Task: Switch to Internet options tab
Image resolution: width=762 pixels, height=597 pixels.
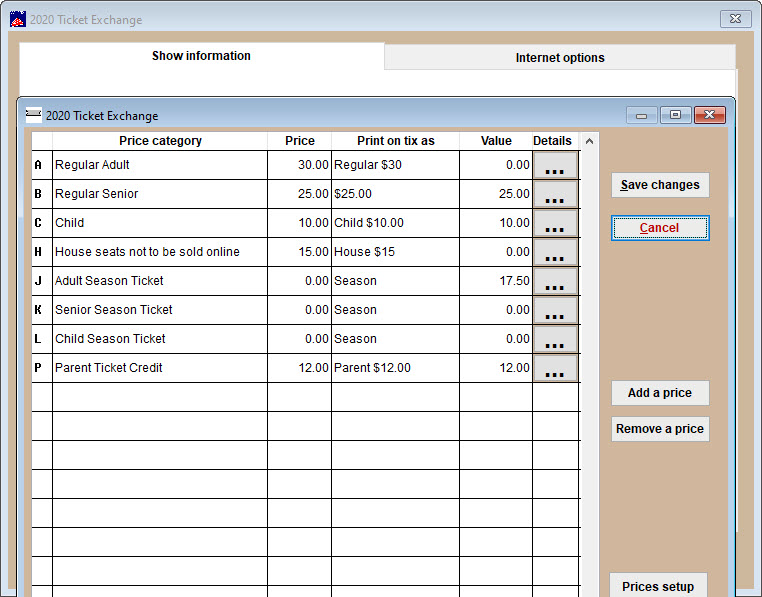Action: tap(560, 57)
